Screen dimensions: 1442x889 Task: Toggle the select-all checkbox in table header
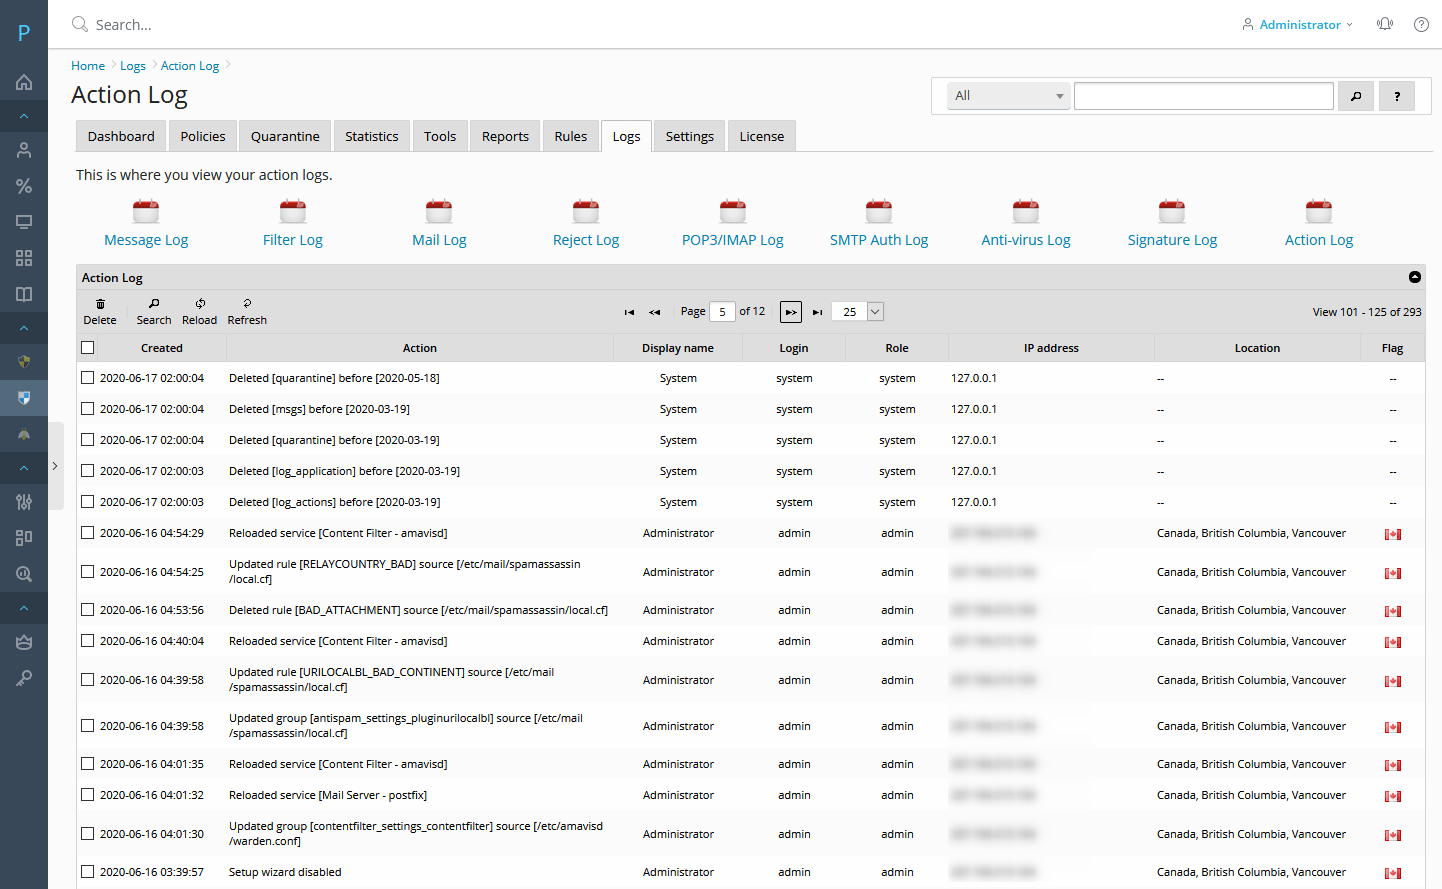pyautogui.click(x=88, y=348)
